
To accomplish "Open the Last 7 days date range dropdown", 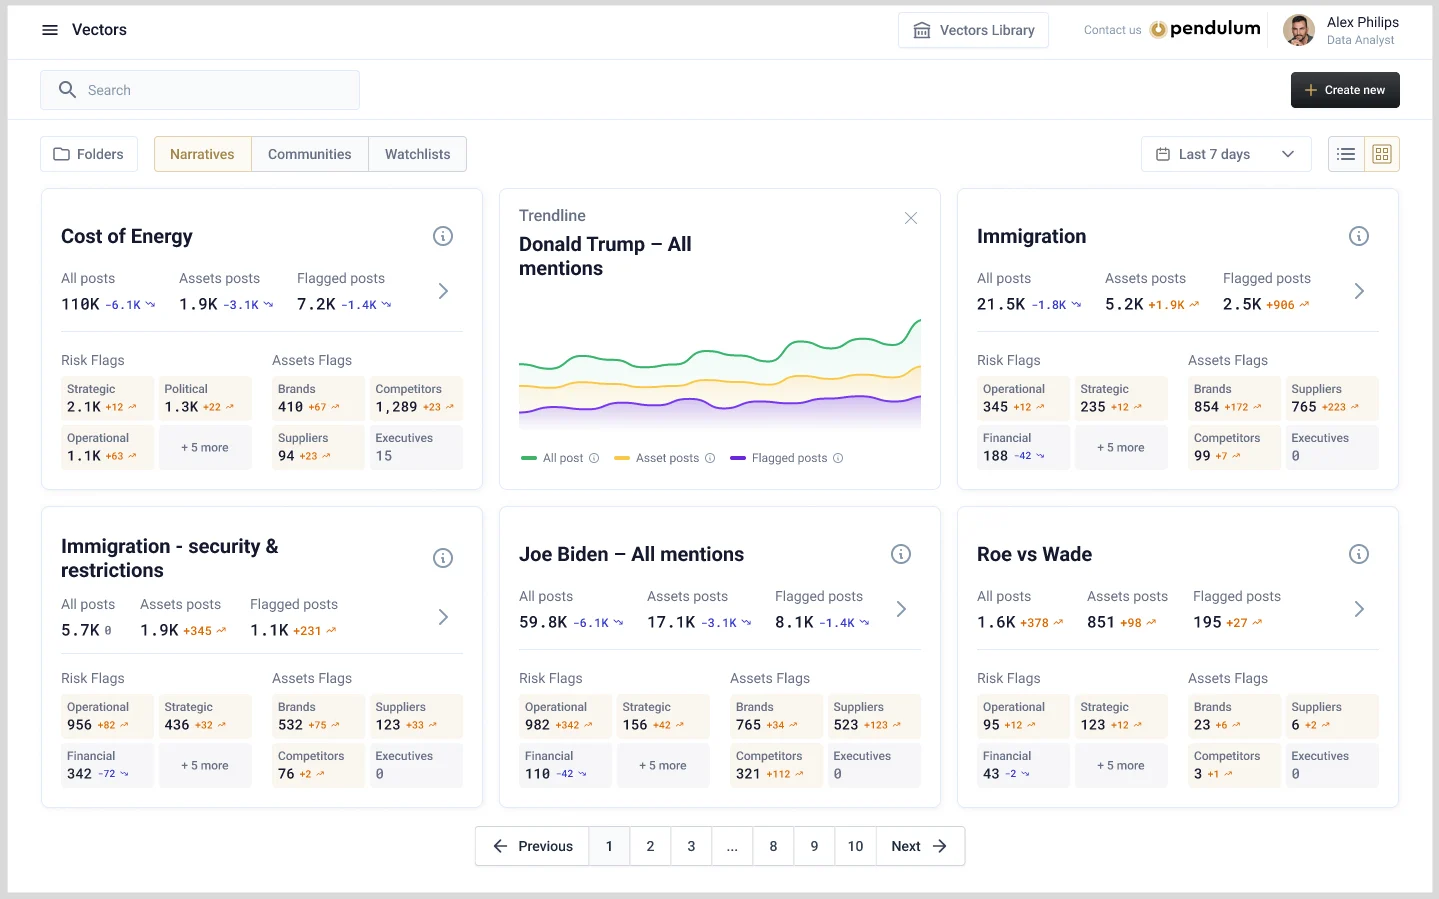I will [x=1225, y=153].
